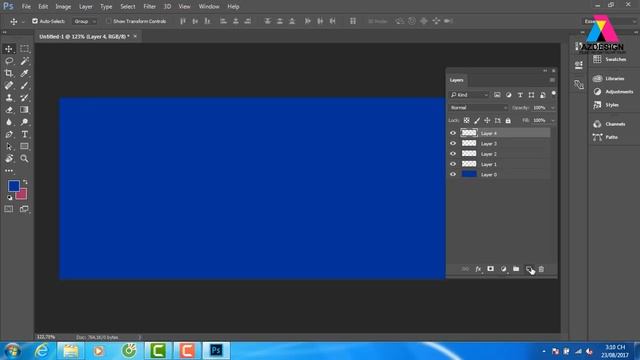Open the Layer menu
The image size is (640, 360).
[x=85, y=7]
